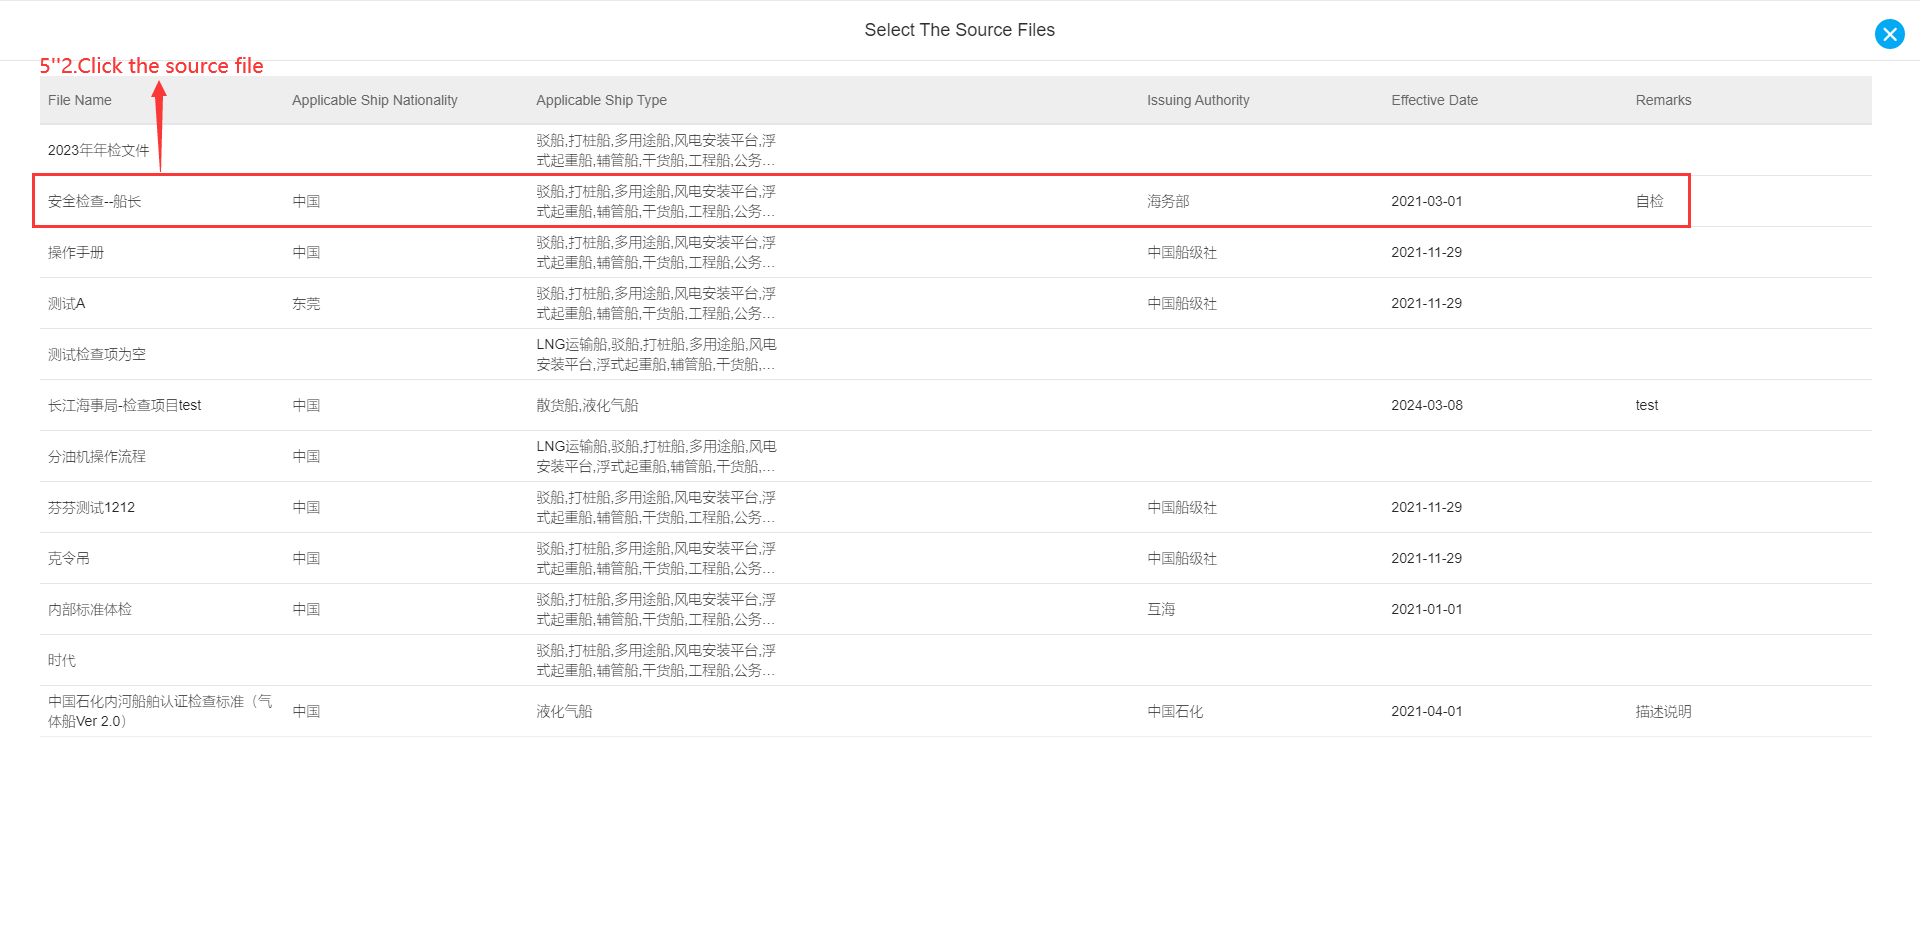Click the Select The Source Files title

[959, 30]
